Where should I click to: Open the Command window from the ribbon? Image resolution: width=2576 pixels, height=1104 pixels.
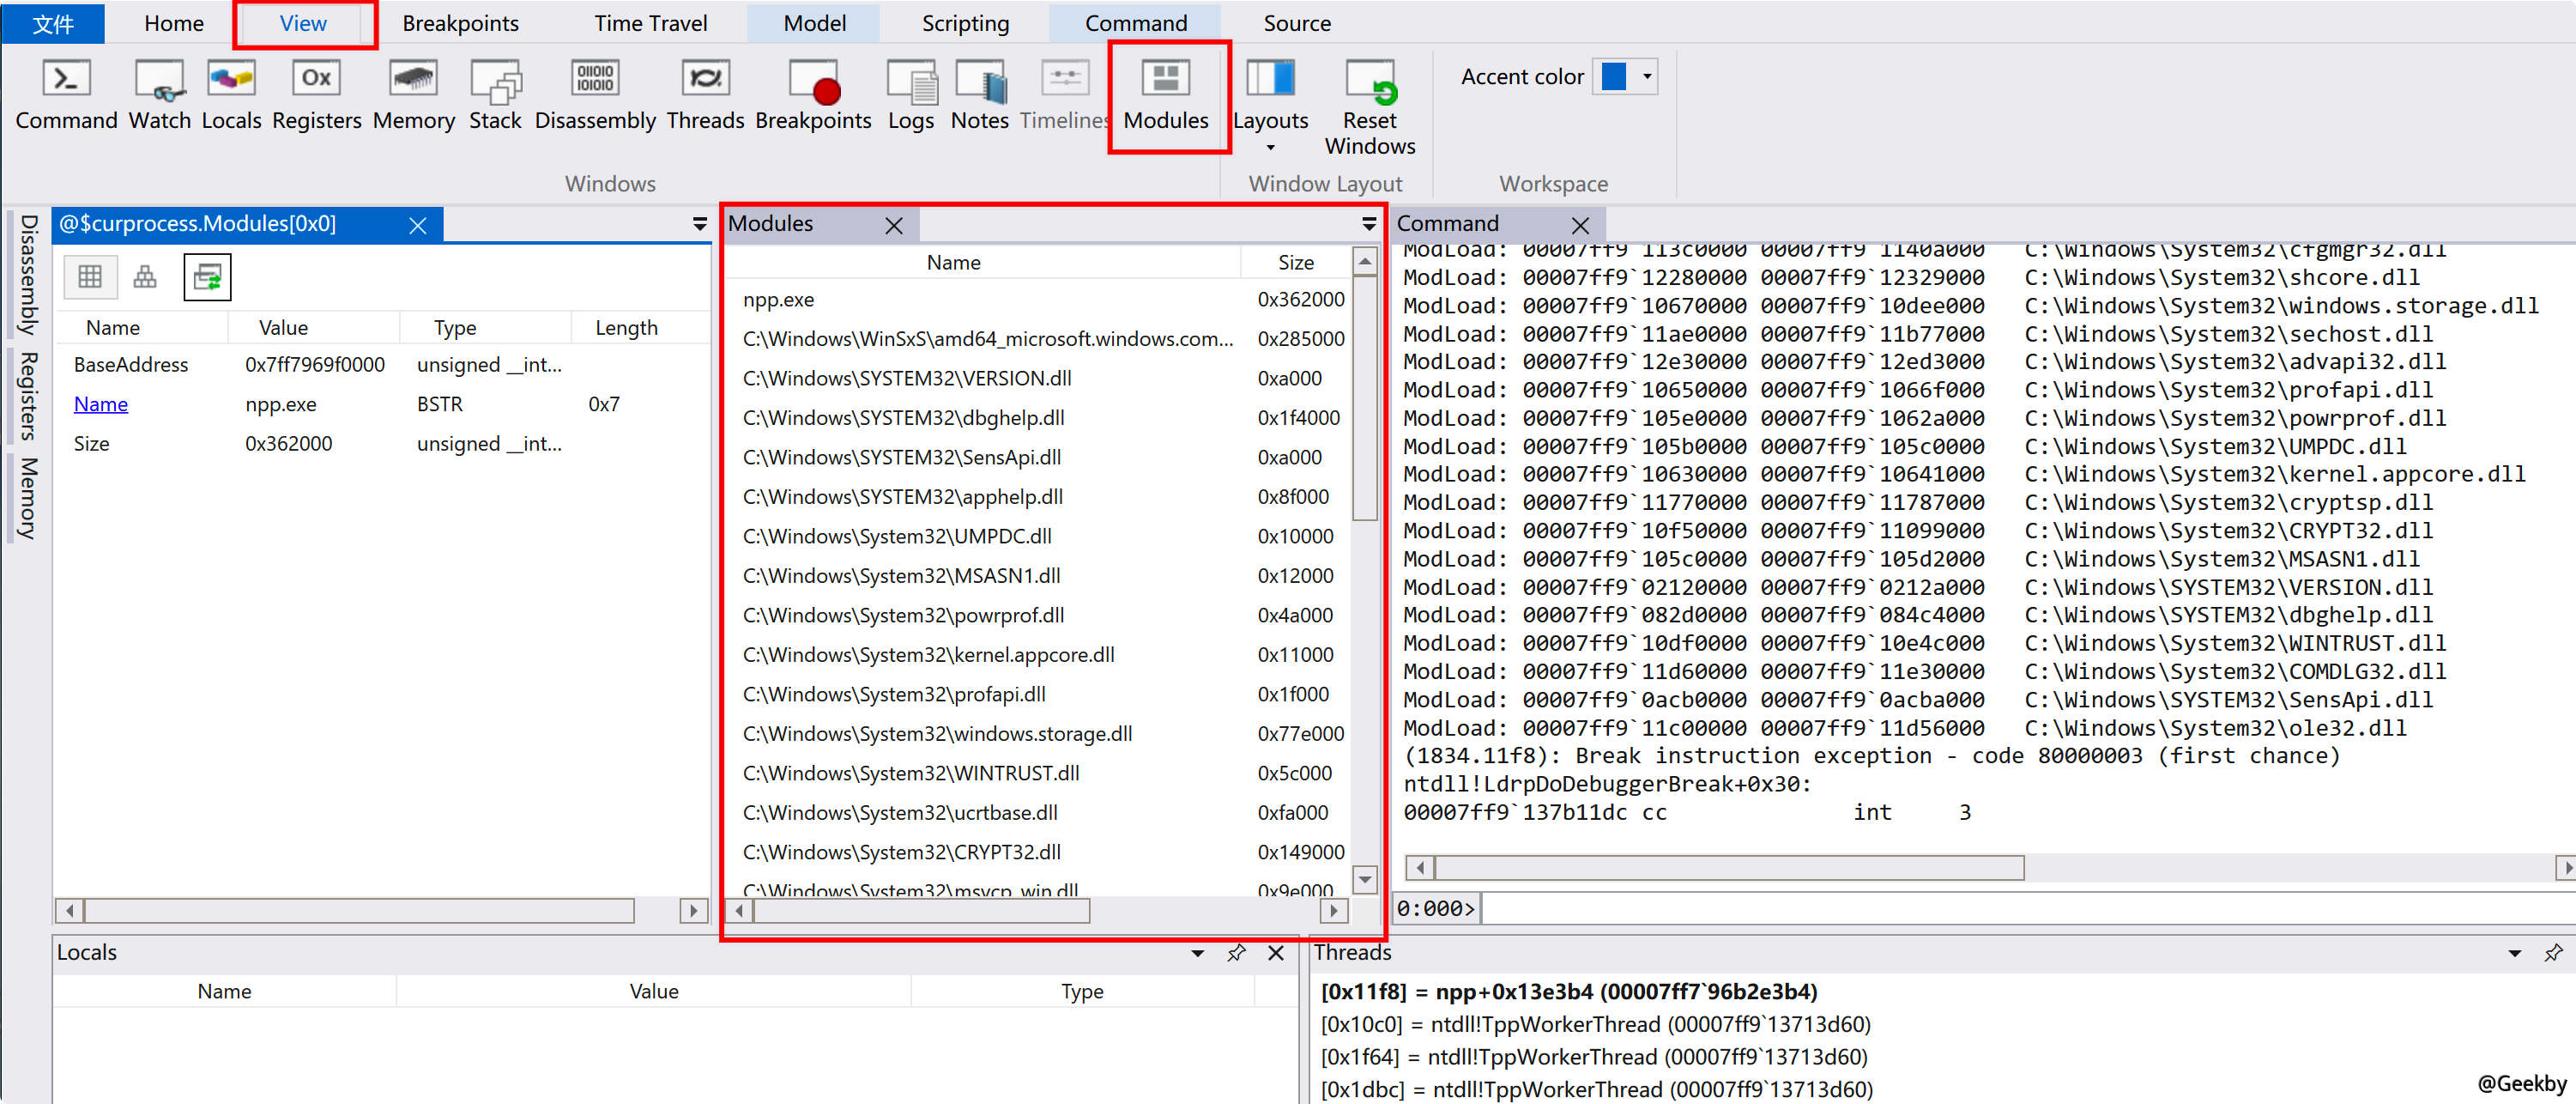66,96
